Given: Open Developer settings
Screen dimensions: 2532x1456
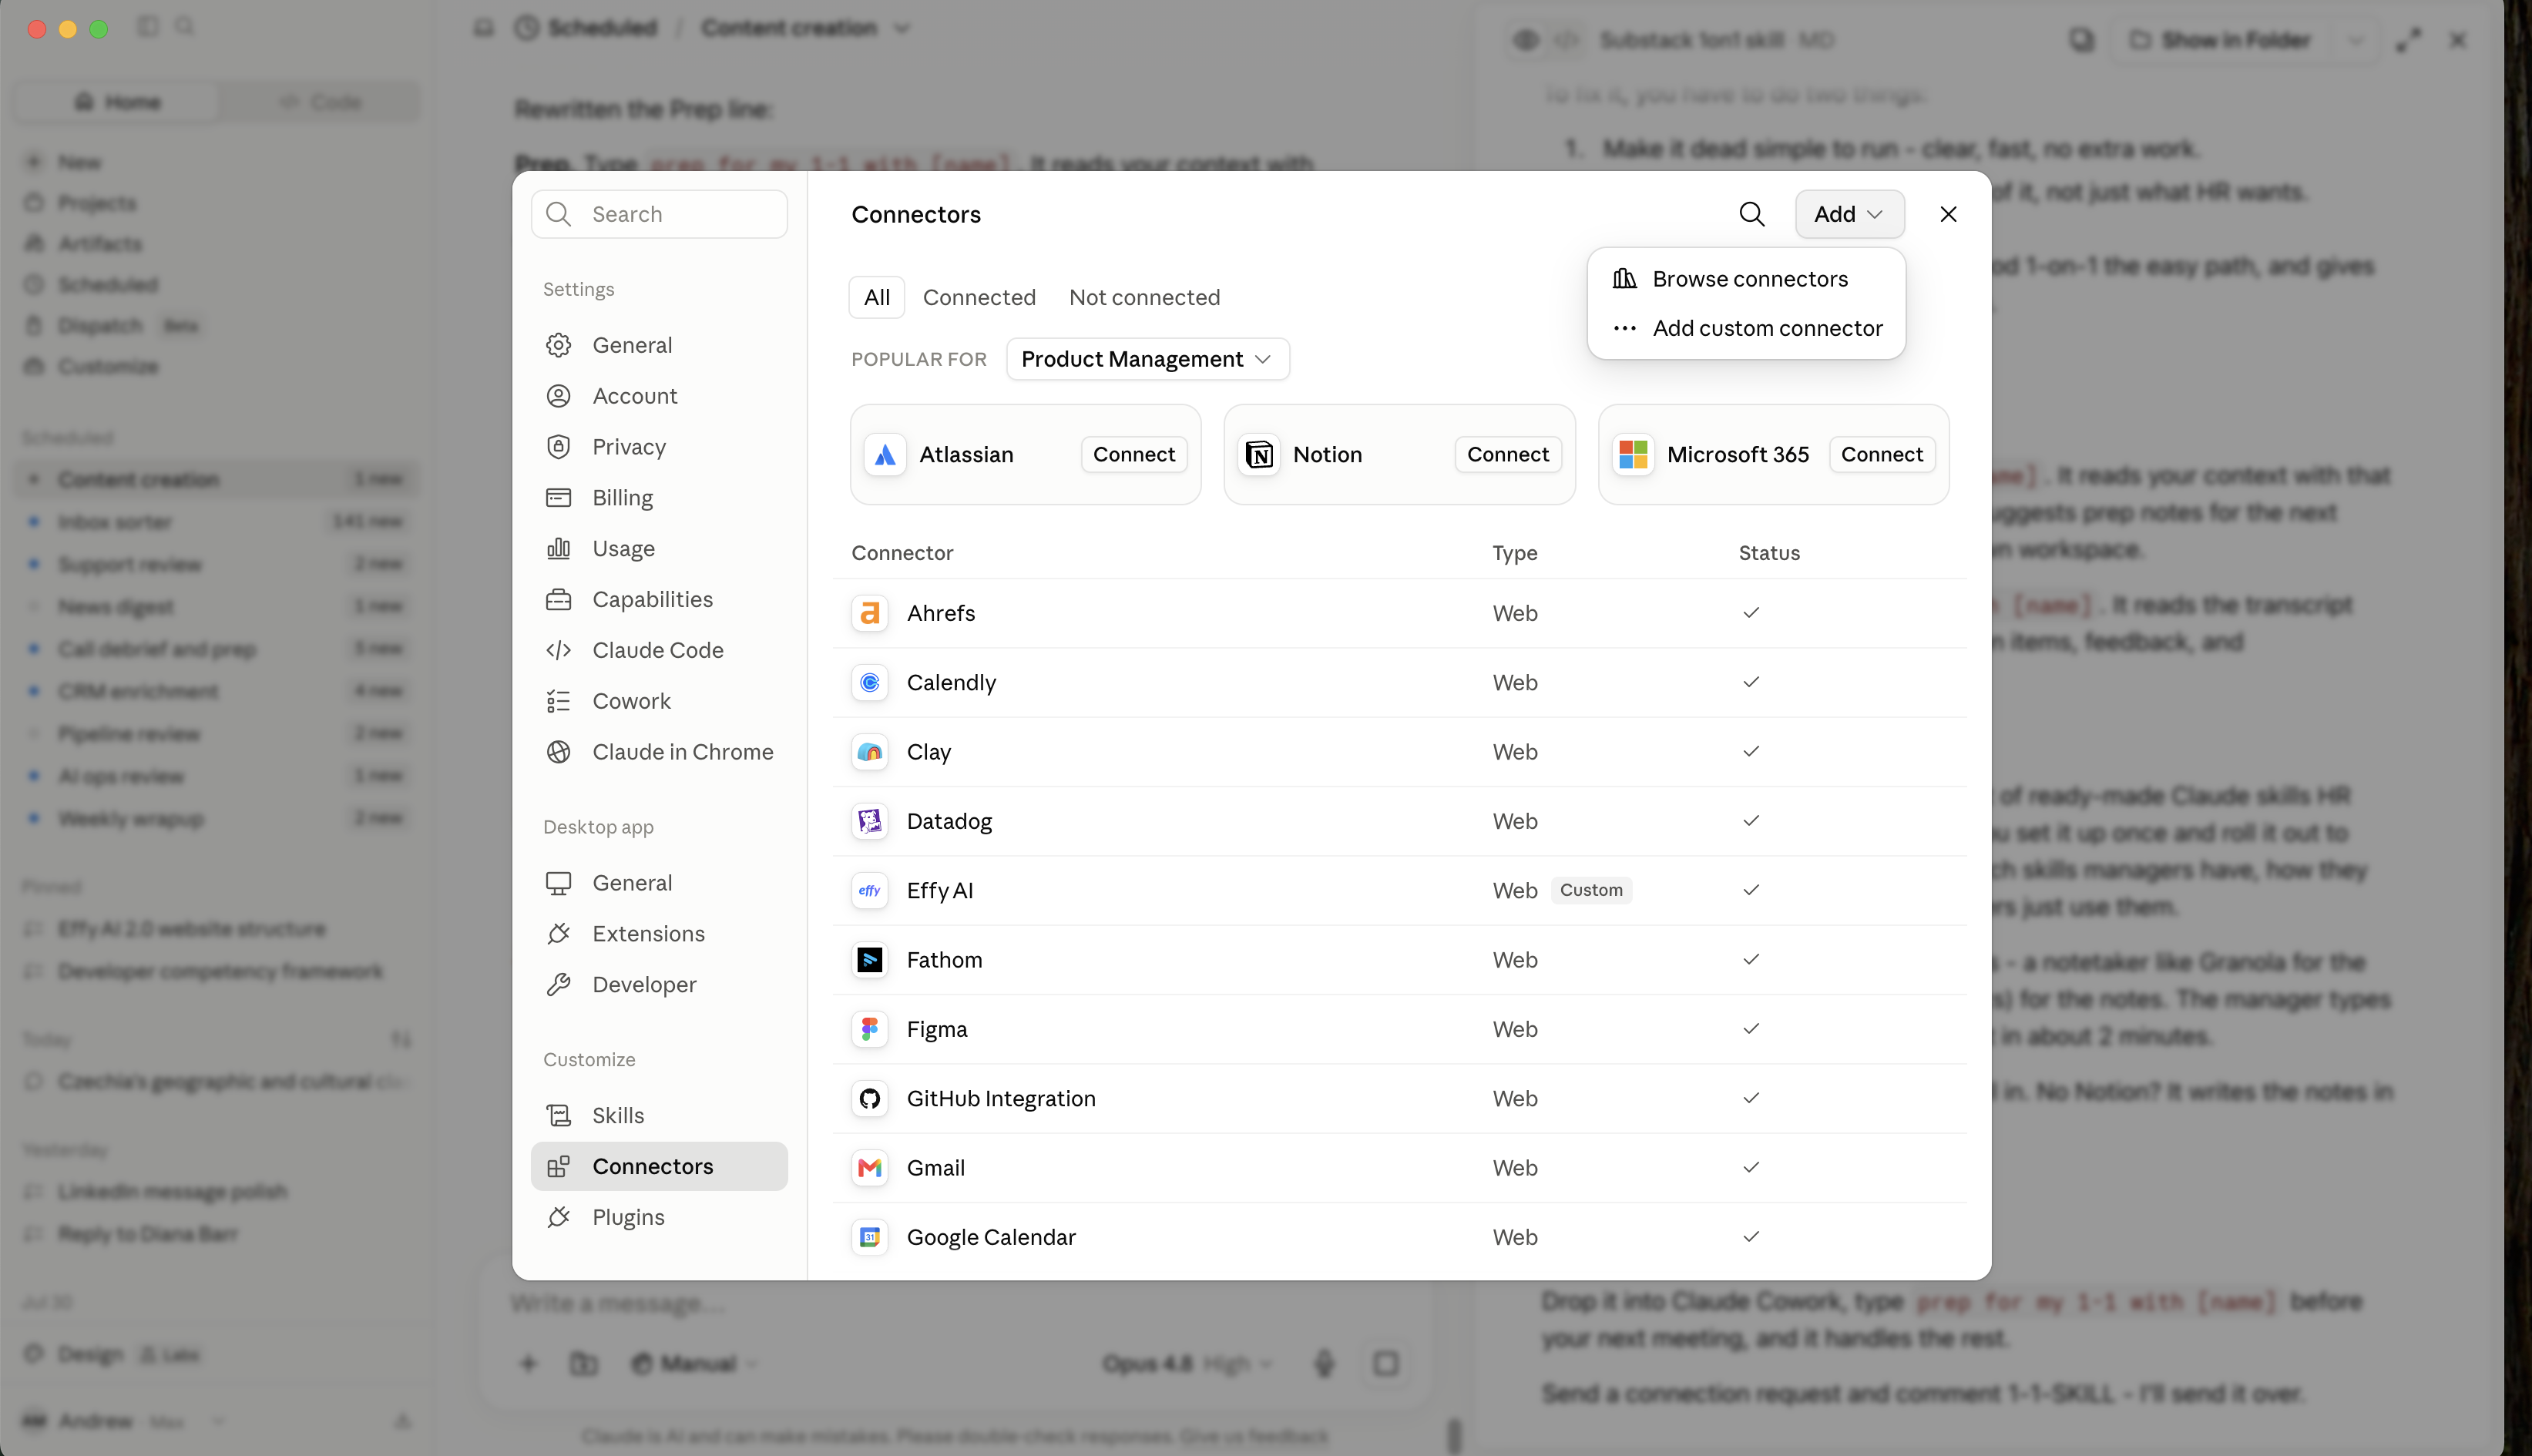Looking at the screenshot, I should point(659,985).
